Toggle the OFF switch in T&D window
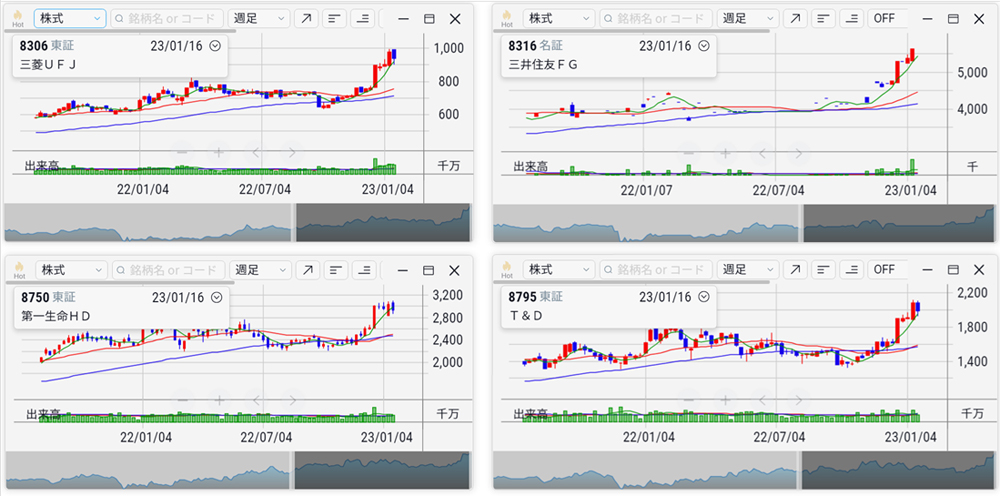 point(886,269)
